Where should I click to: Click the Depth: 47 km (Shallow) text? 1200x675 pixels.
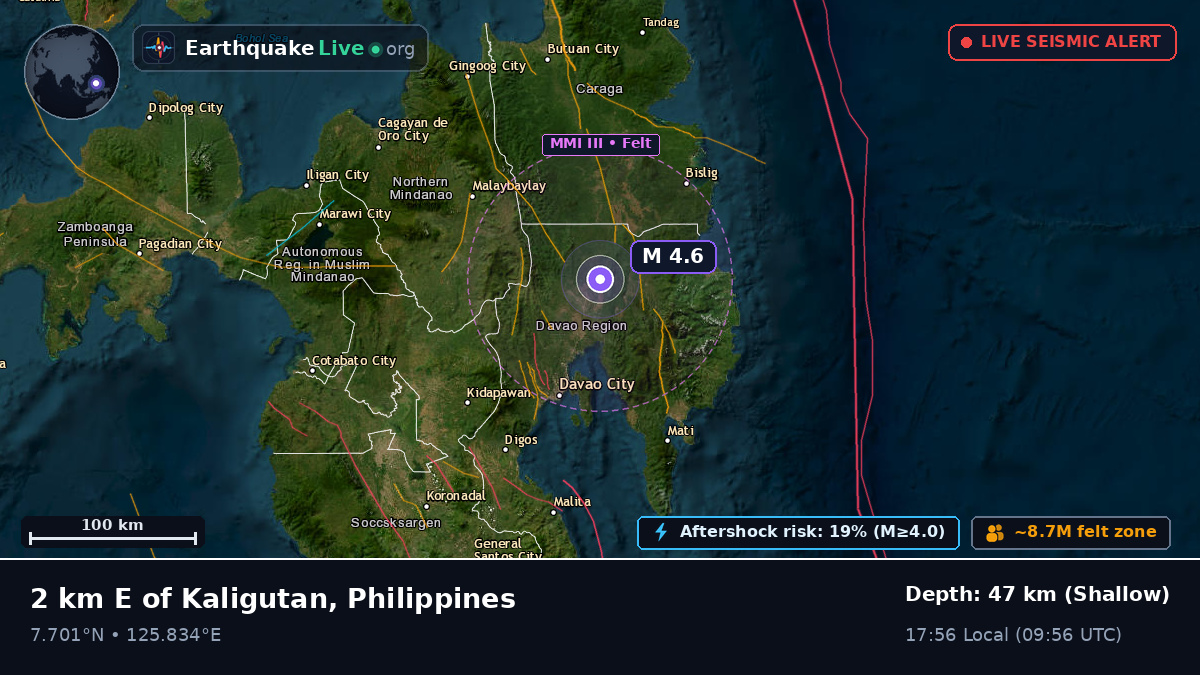point(1037,595)
